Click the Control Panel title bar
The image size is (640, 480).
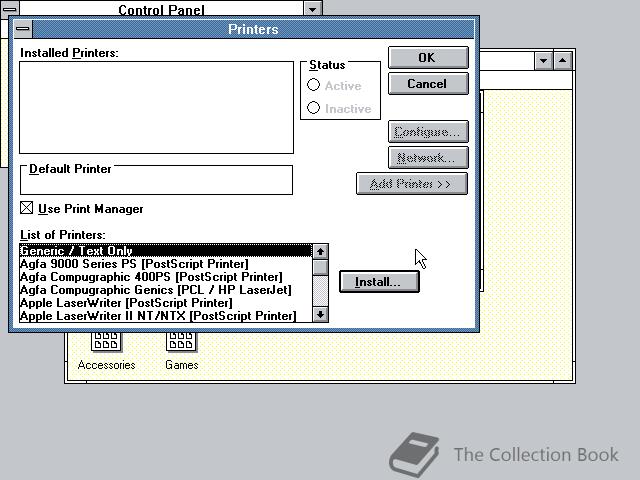(x=161, y=9)
